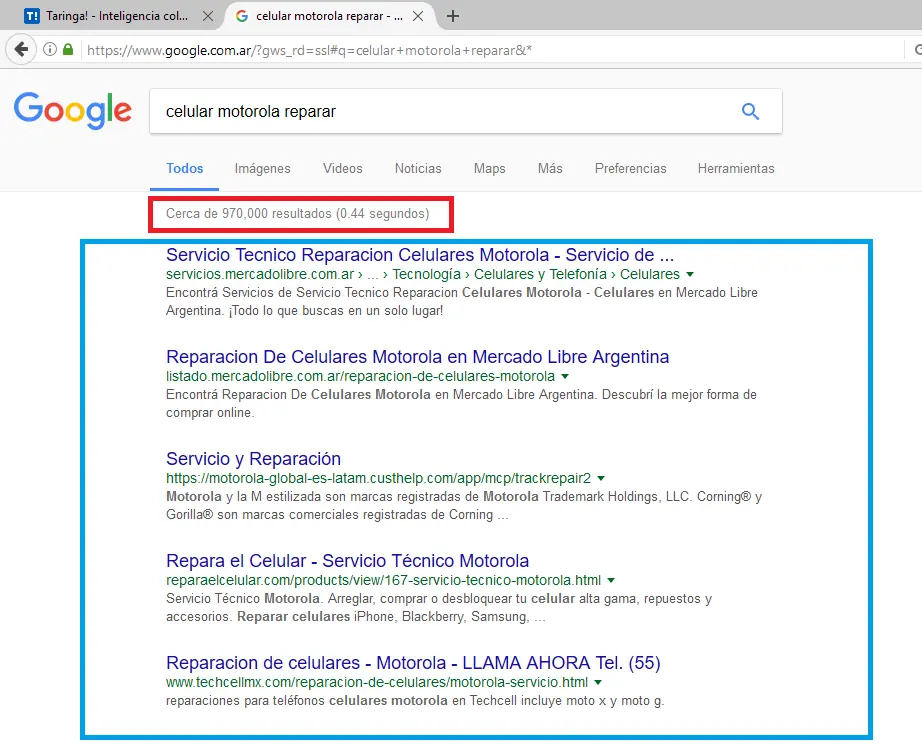Expand dropdown arrow next to motorola-global-es-latam URL
Viewport: 922px width, 750px height.
click(601, 478)
